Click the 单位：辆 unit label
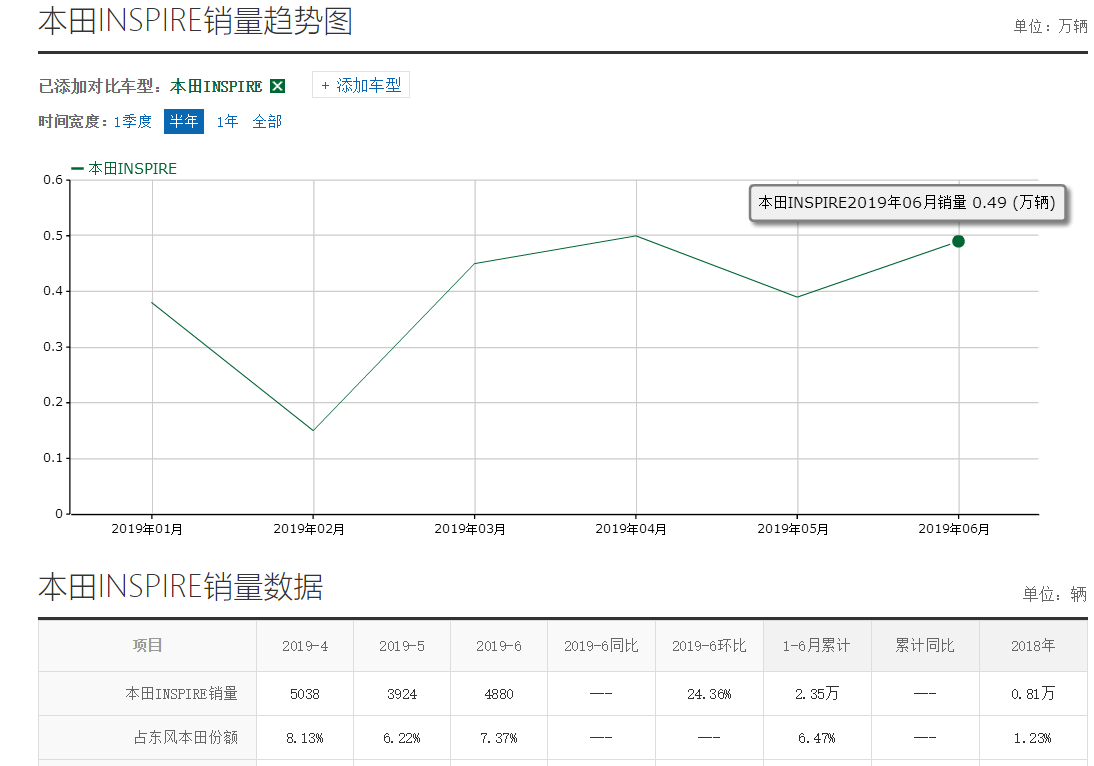The height and width of the screenshot is (766, 1094). coord(1054,594)
